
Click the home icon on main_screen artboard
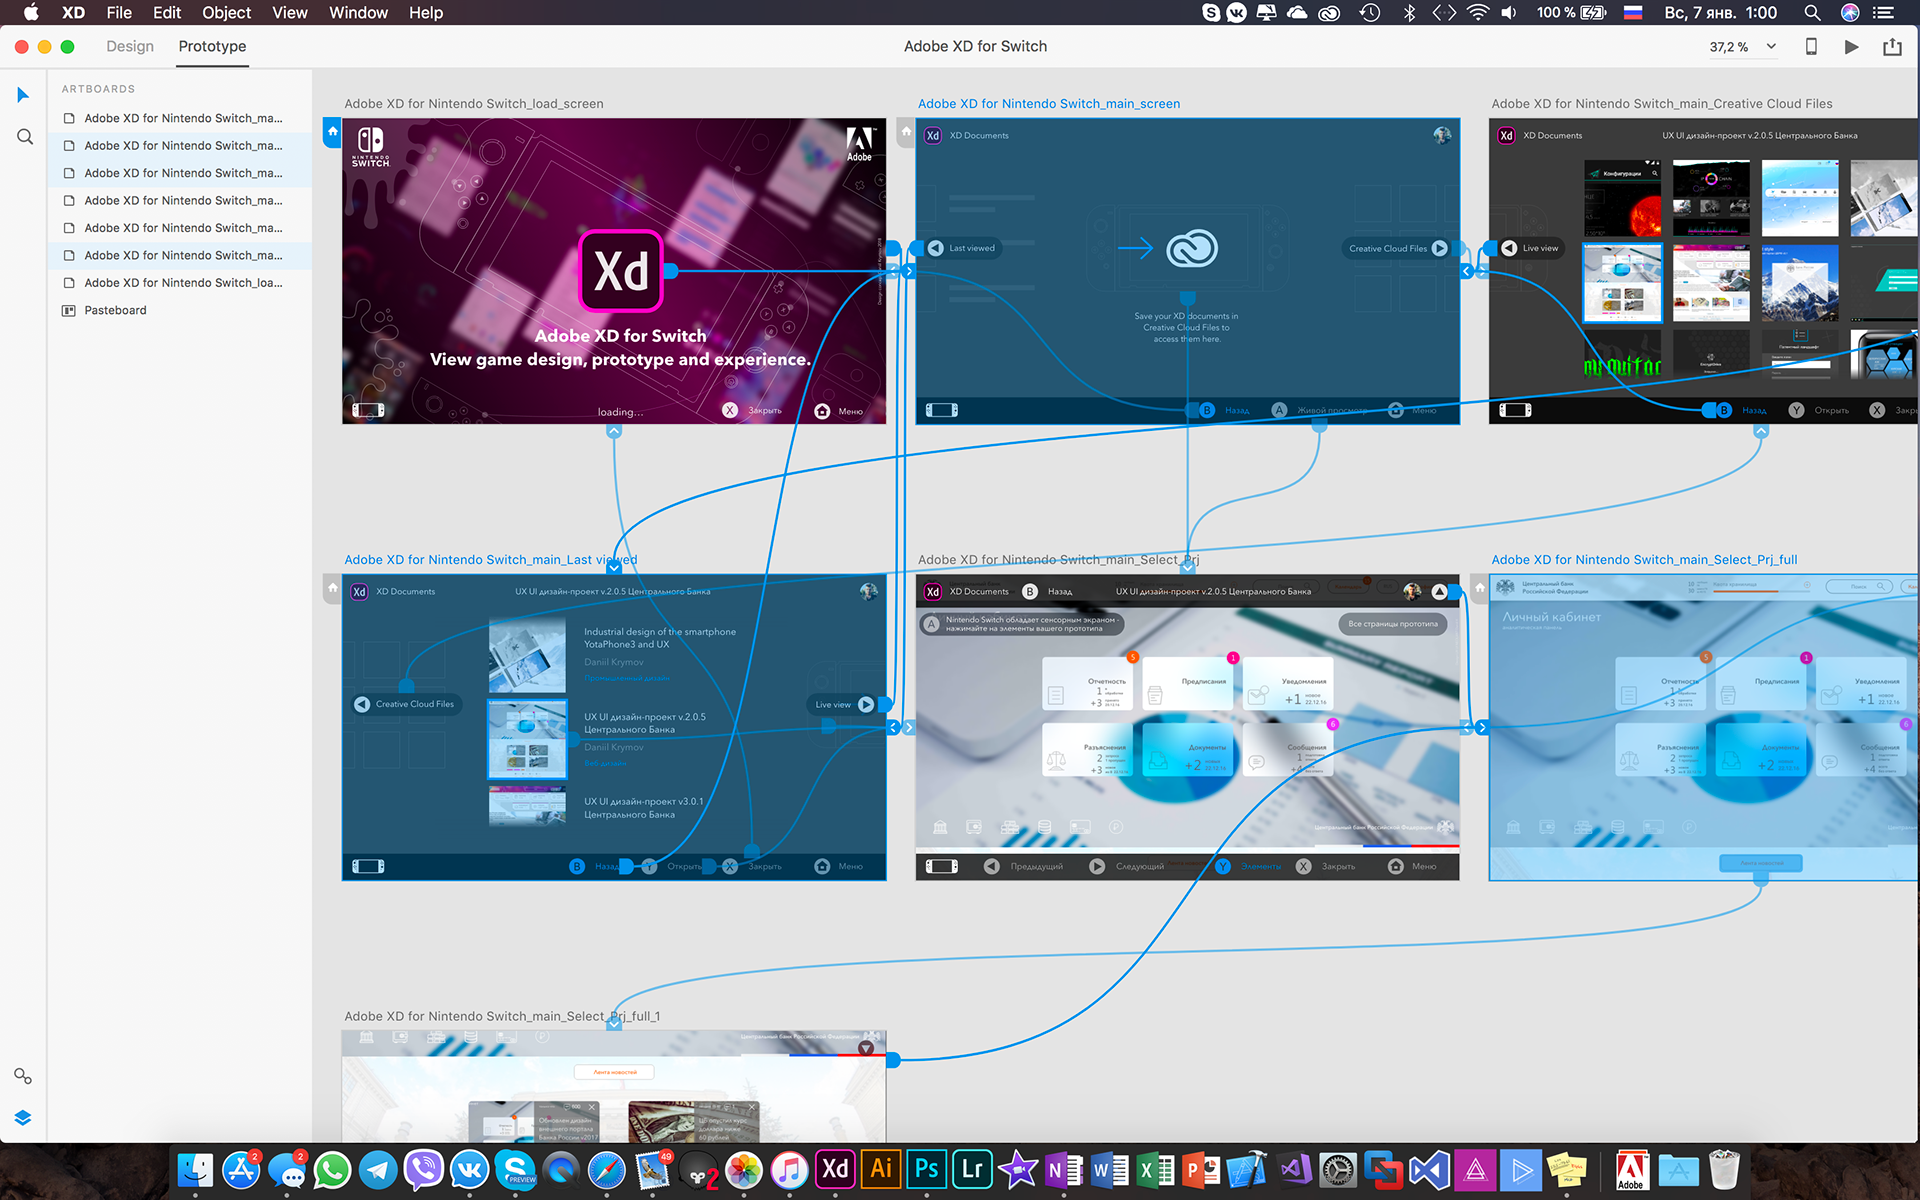click(906, 132)
